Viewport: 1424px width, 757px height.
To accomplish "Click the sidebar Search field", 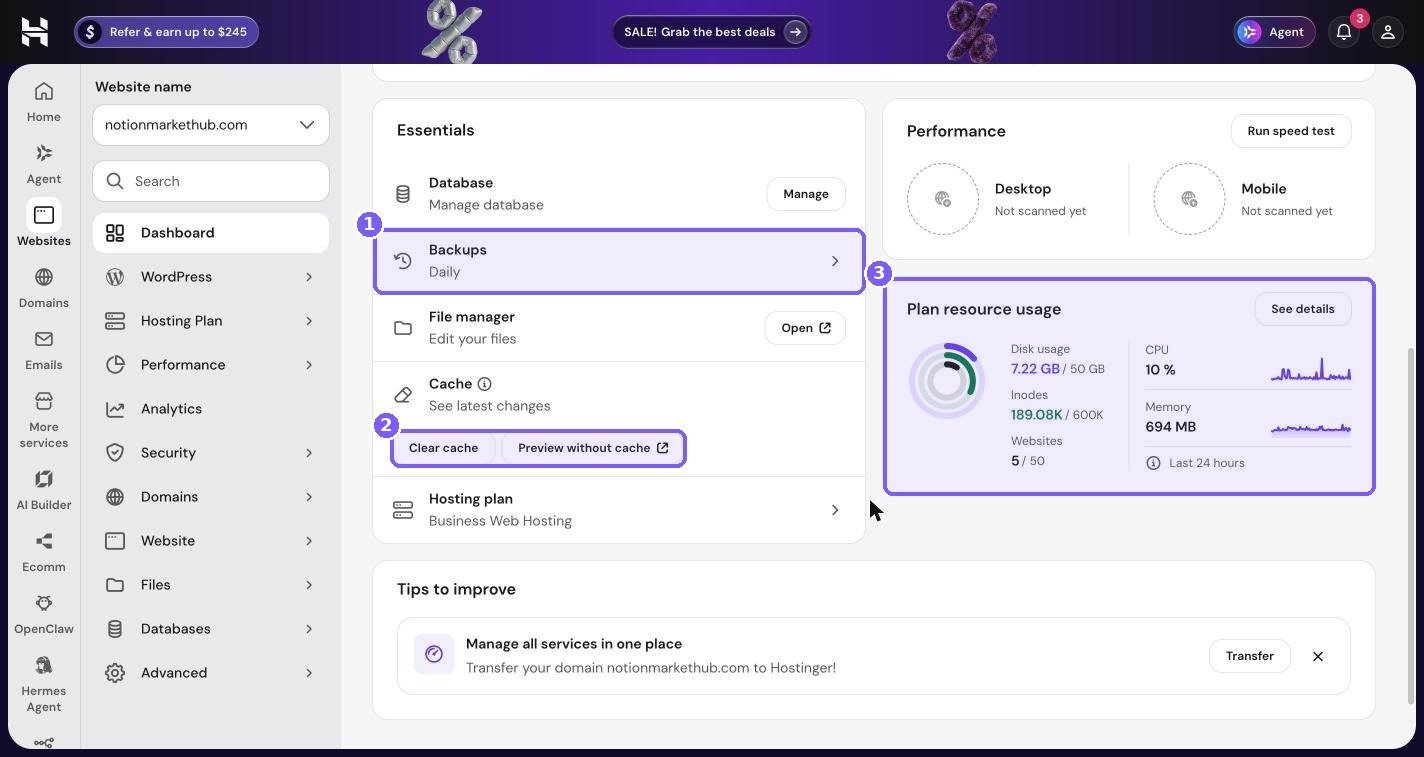I will point(211,181).
